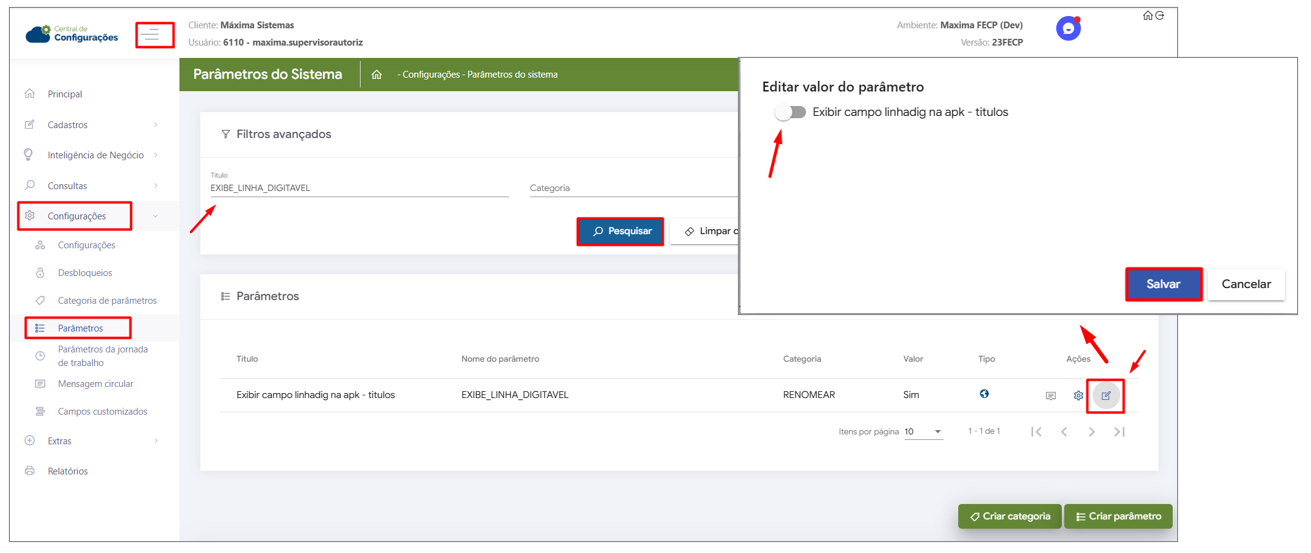Select Desbloqueios submenu item

(x=85, y=273)
